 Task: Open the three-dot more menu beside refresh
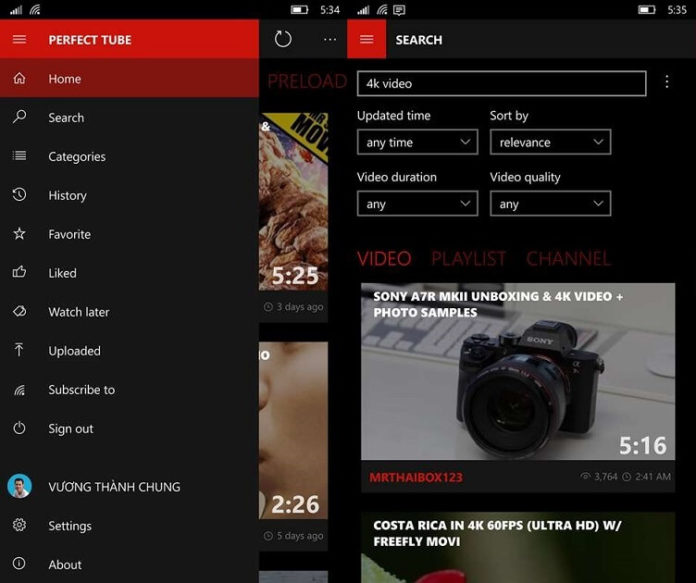330,40
